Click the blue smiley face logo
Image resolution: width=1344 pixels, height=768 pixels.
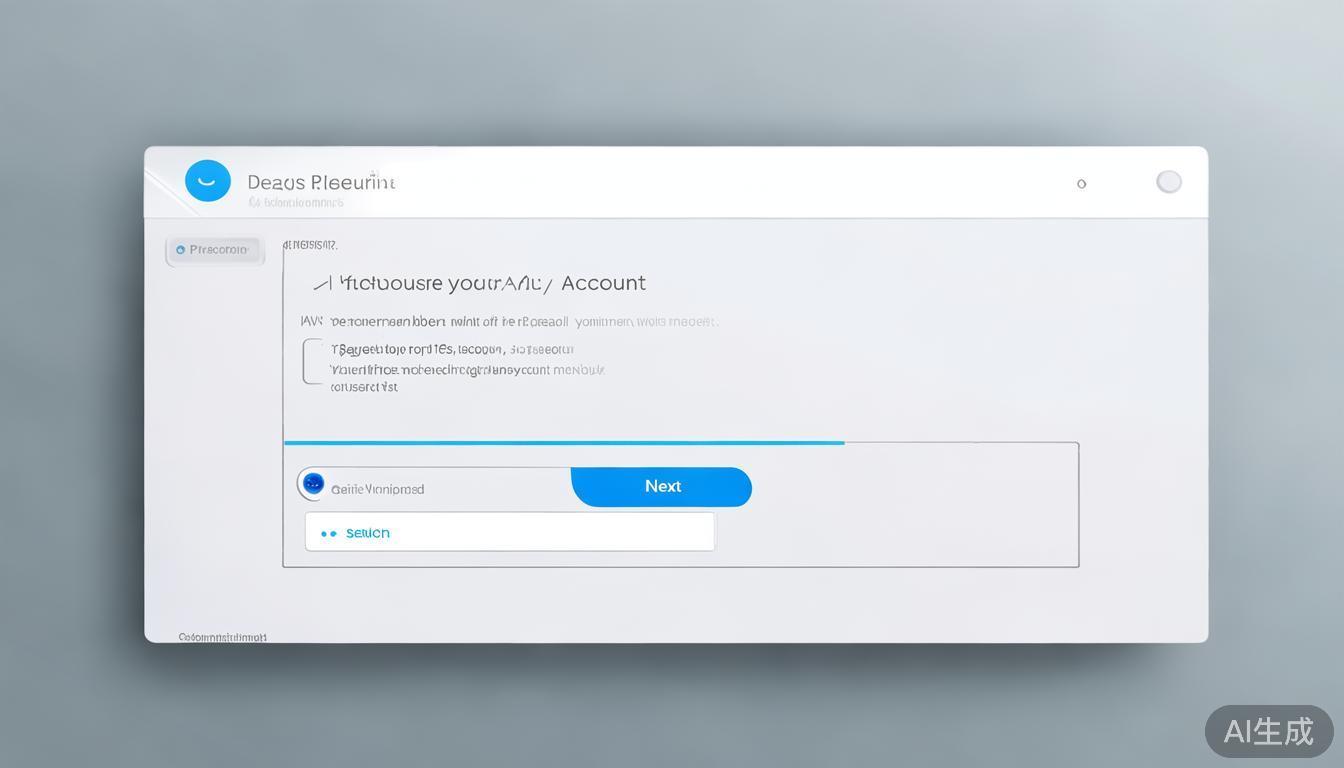coord(208,181)
